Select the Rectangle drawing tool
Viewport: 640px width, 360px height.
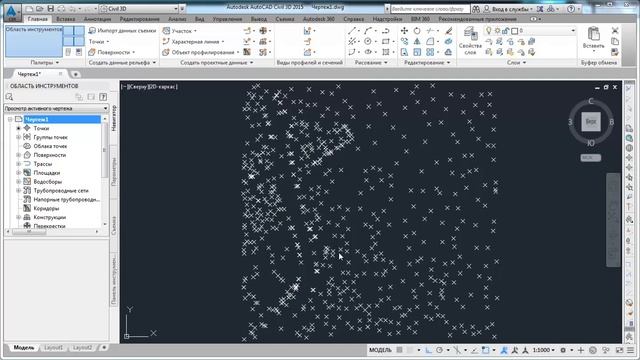point(385,41)
